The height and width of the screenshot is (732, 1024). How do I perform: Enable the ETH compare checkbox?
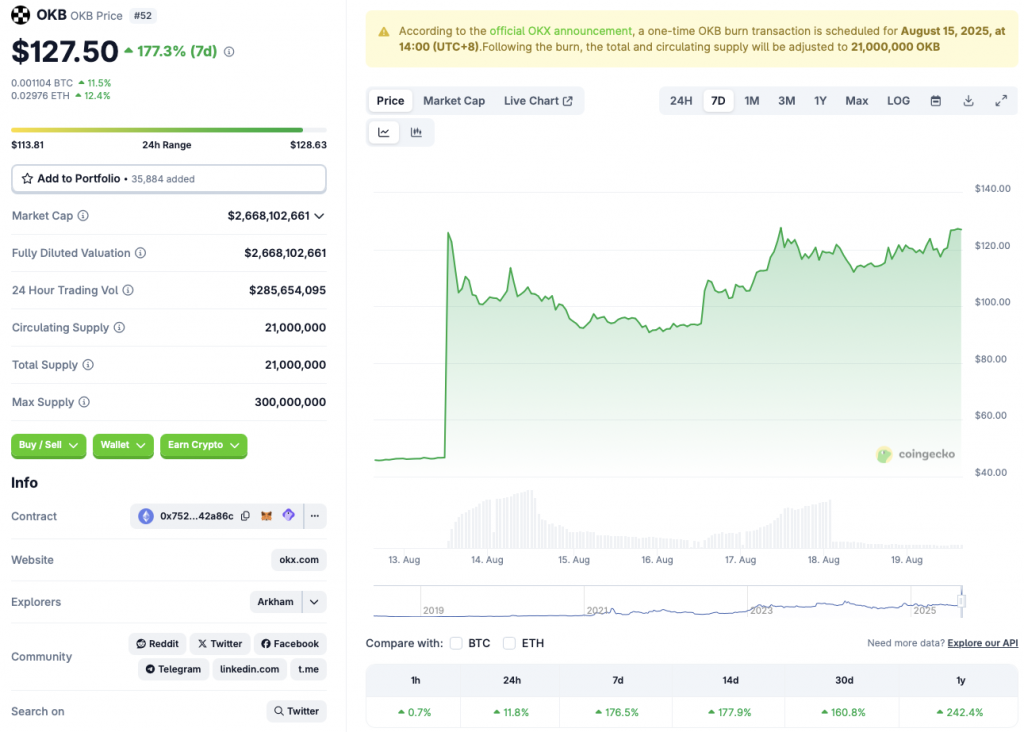pos(509,643)
